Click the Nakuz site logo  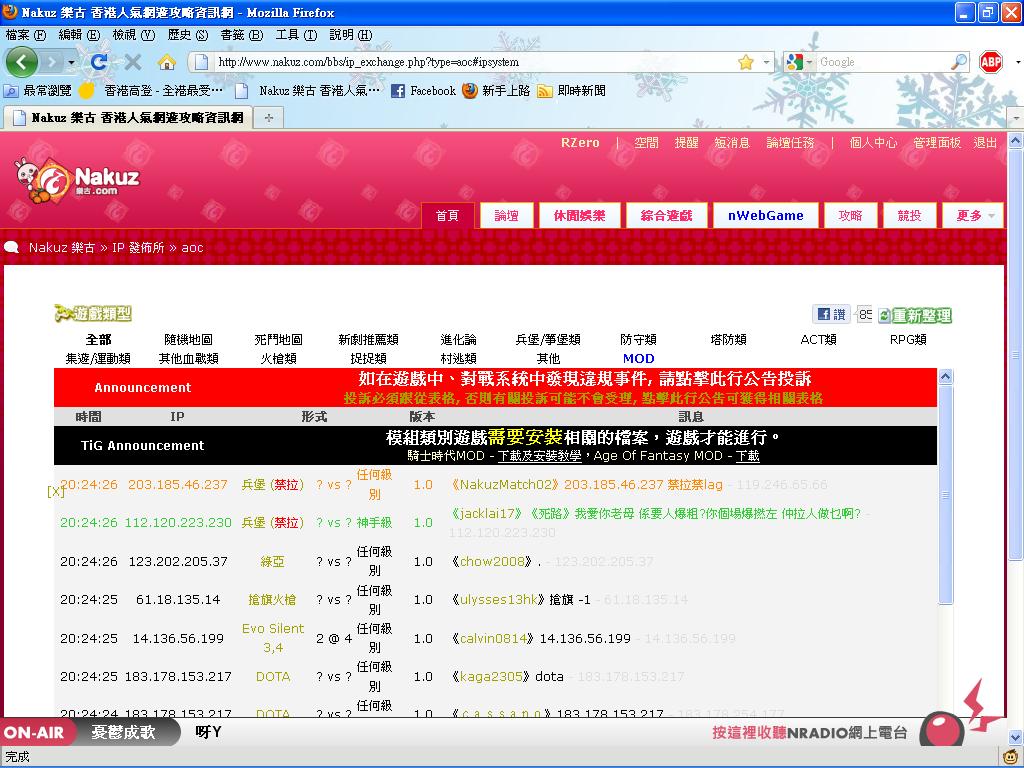tap(76, 180)
